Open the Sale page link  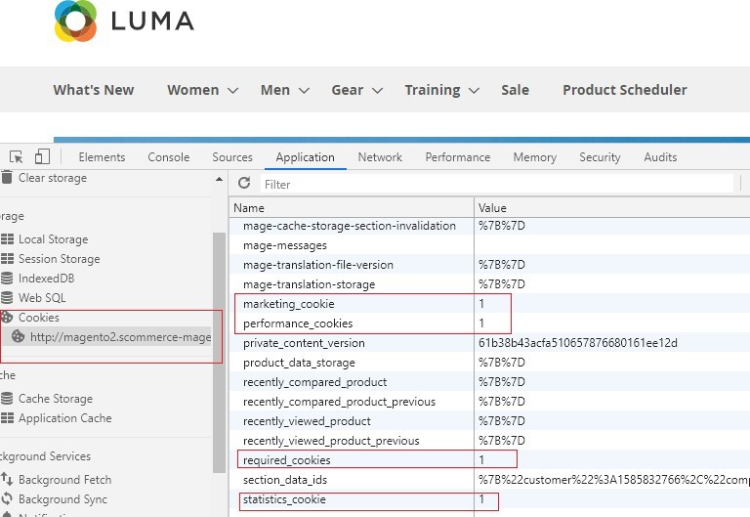[x=515, y=90]
